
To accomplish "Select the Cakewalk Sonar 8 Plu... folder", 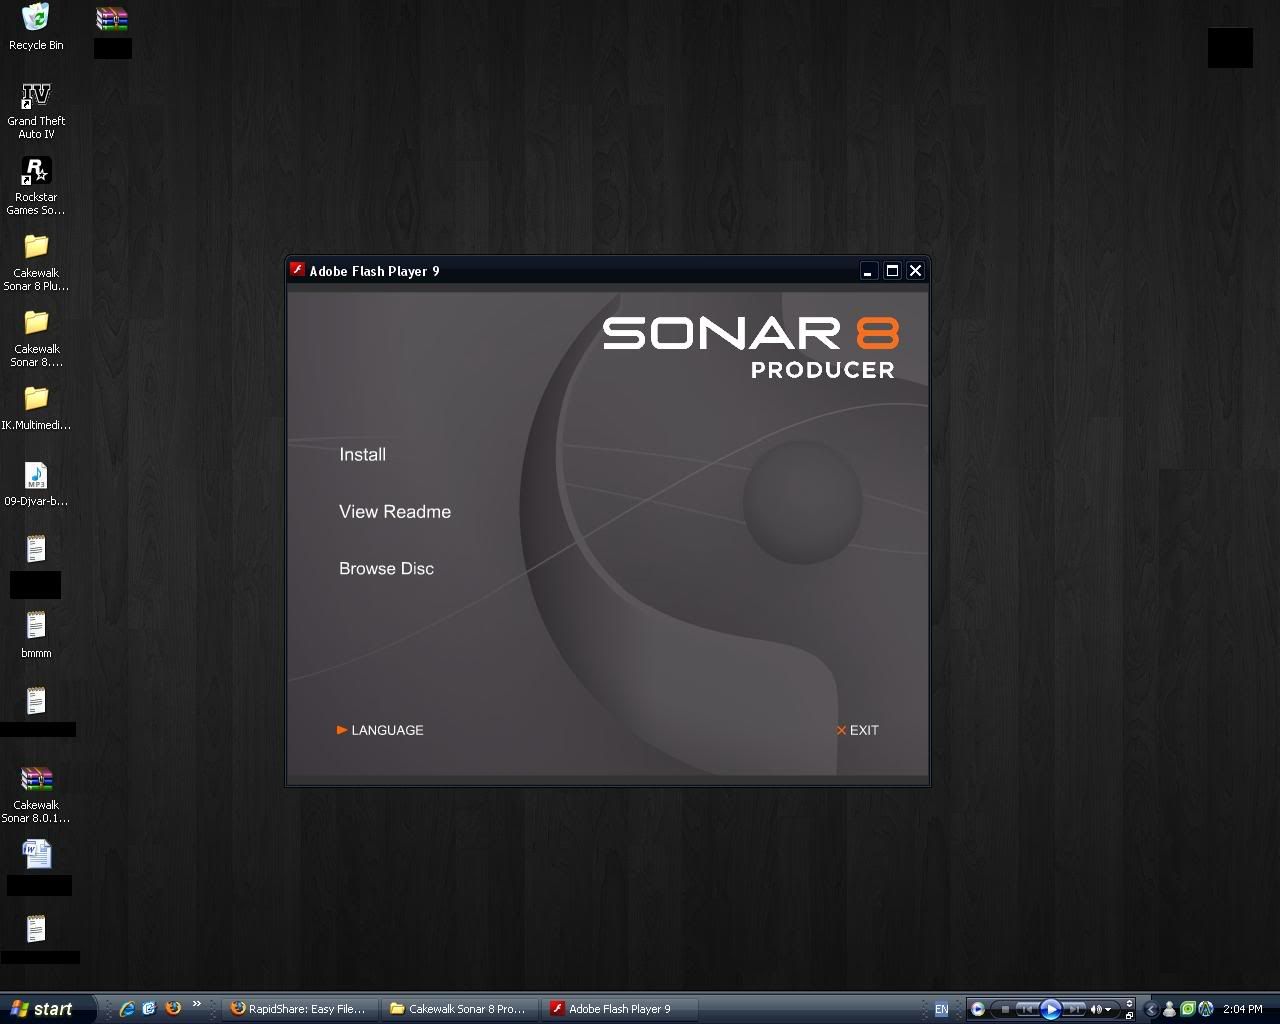I will (36, 263).
